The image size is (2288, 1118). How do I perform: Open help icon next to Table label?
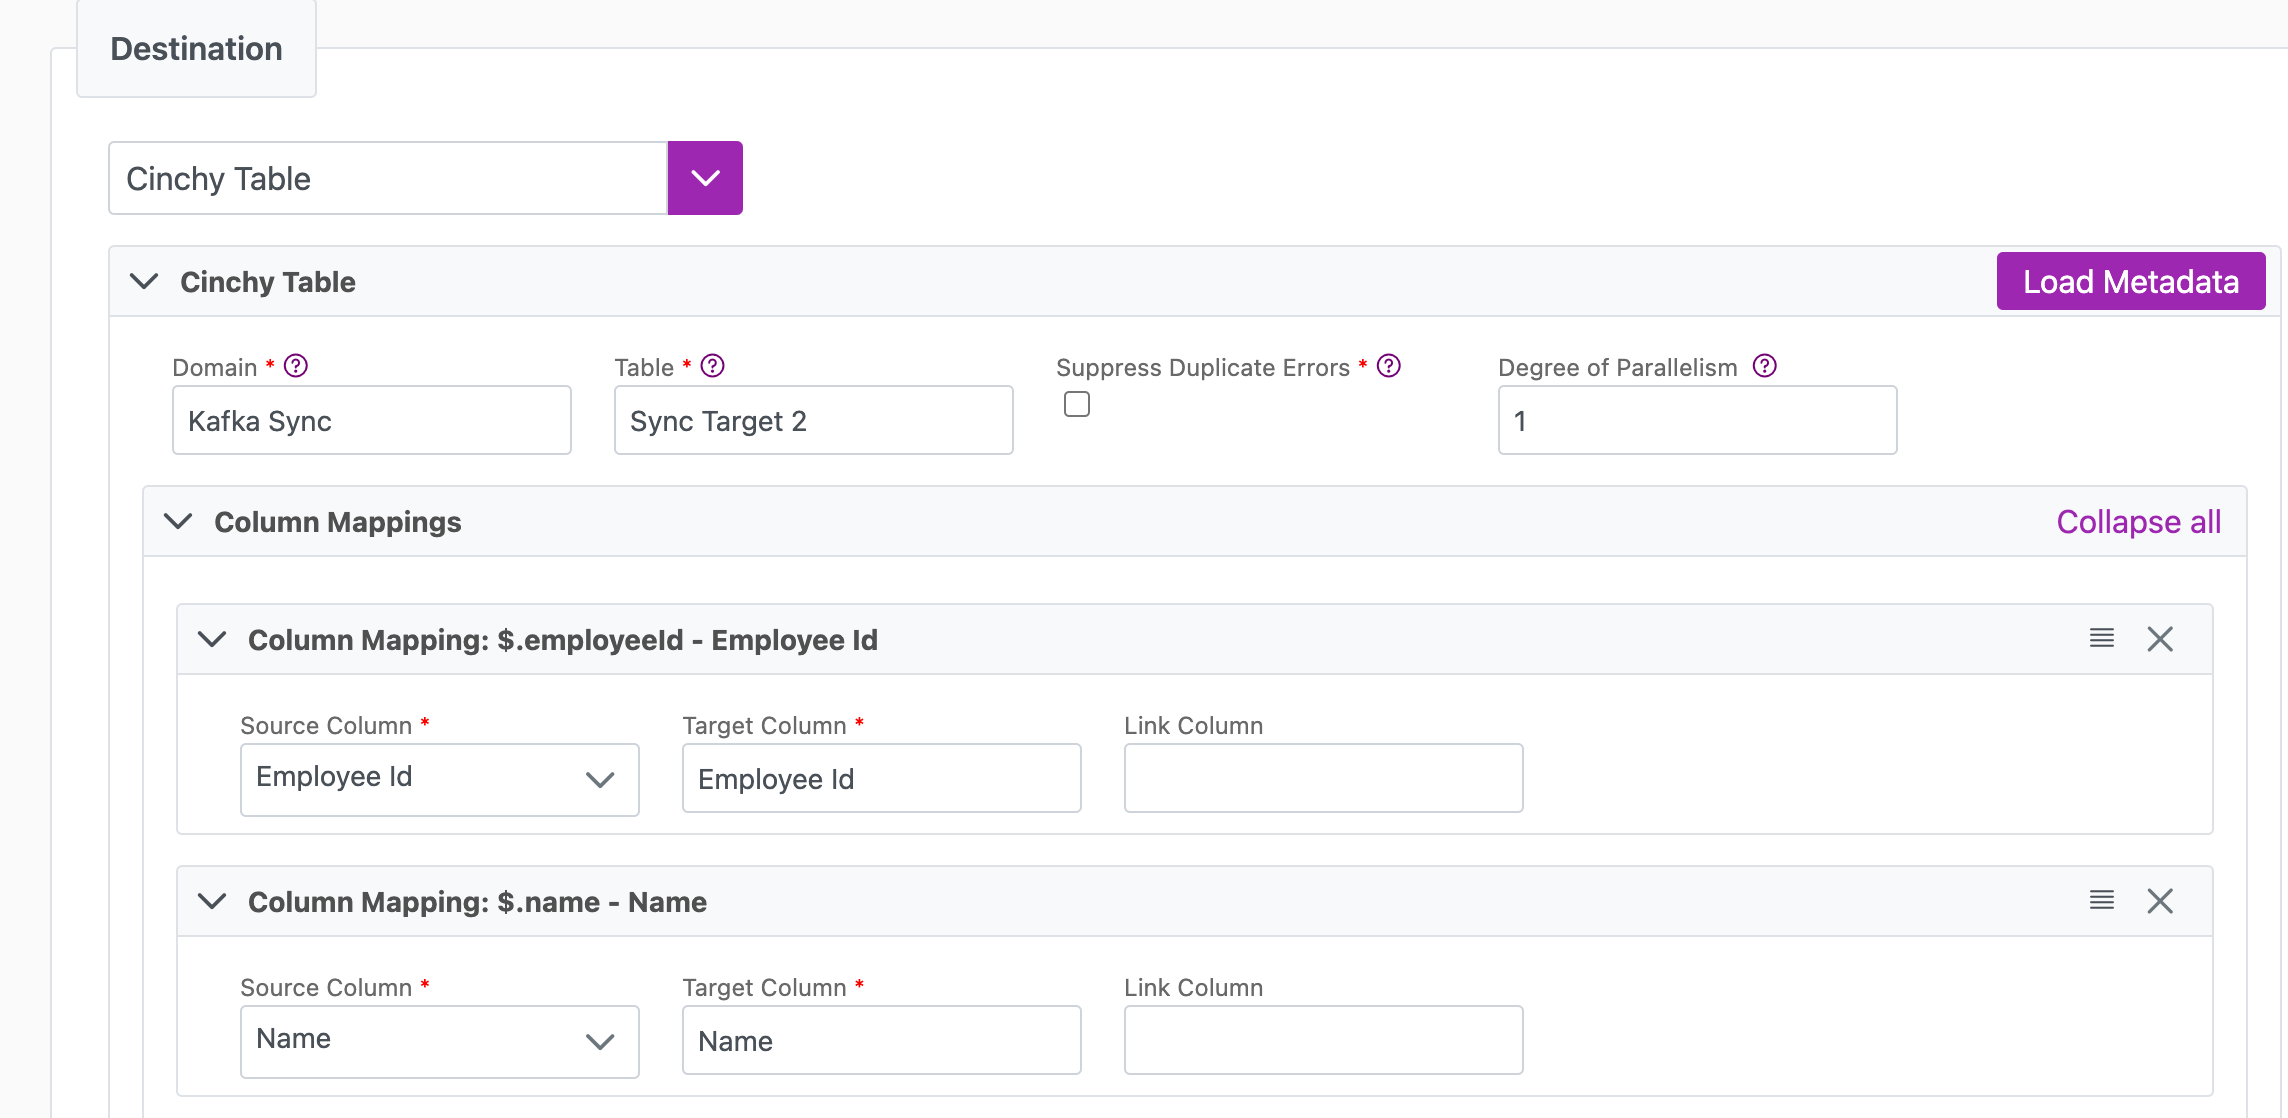(x=712, y=366)
